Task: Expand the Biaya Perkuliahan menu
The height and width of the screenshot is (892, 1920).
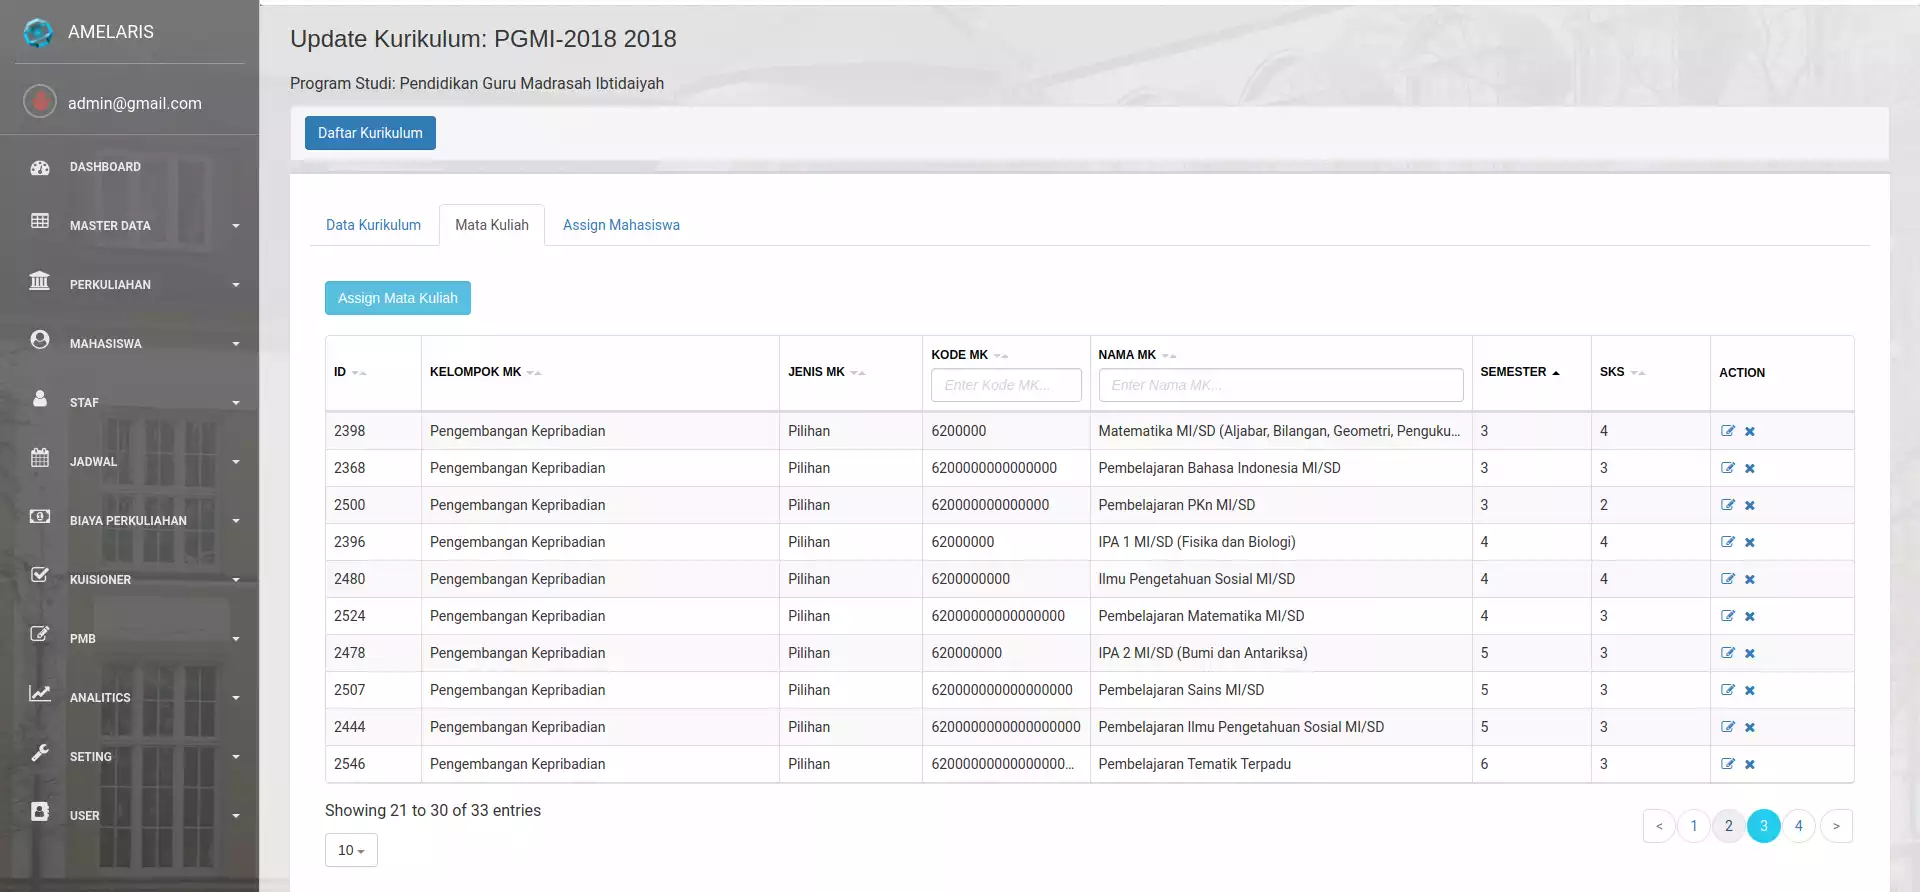Action: tap(236, 521)
